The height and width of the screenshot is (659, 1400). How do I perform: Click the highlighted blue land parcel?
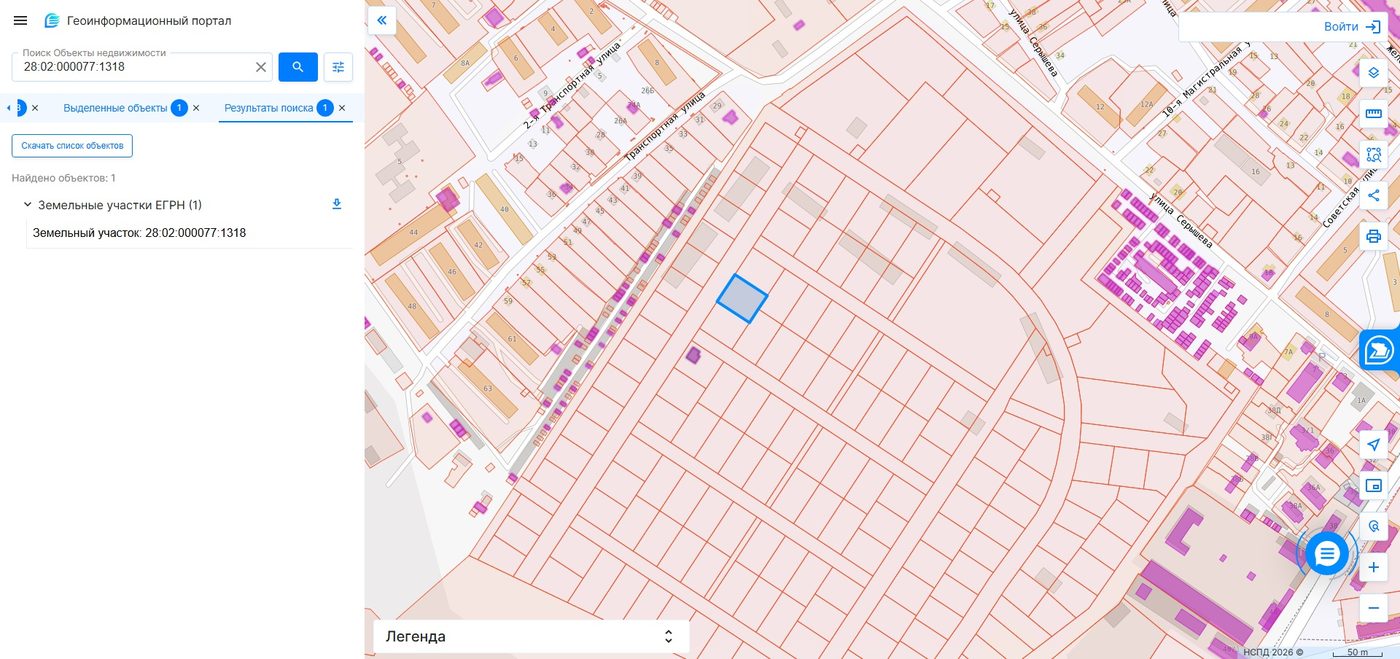742,299
